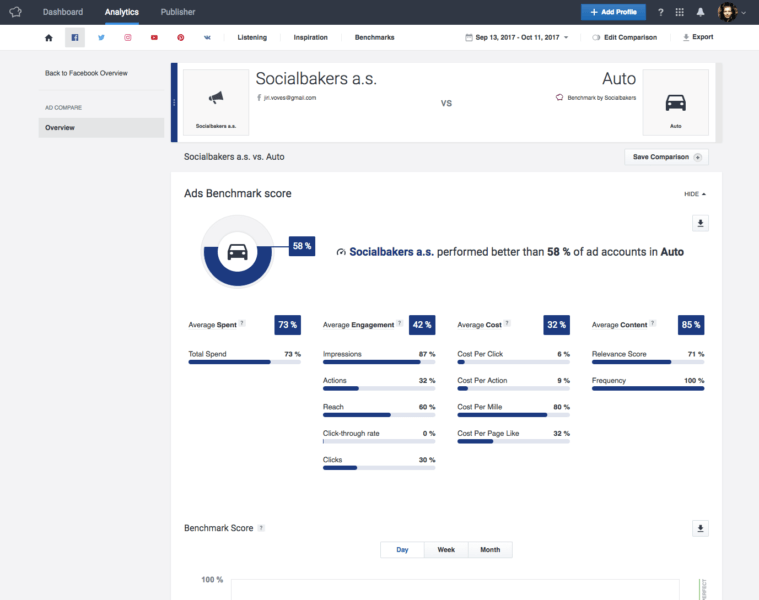Click the jiri.voves@gmail.com account text
Screen dimensions: 759x600
[290, 98]
